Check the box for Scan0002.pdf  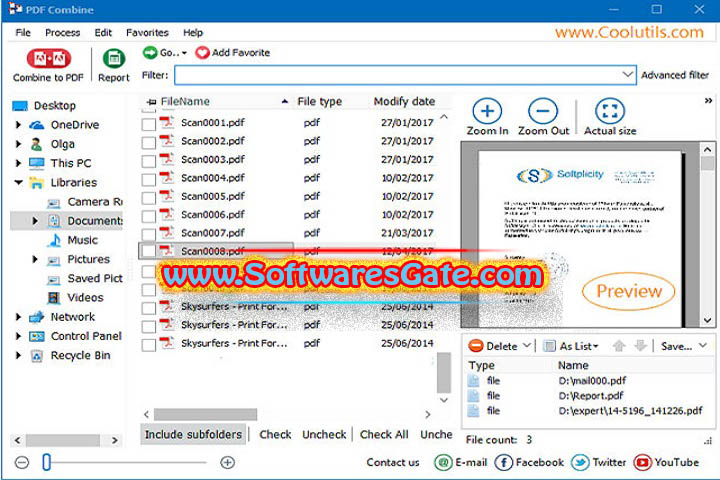[x=148, y=143]
